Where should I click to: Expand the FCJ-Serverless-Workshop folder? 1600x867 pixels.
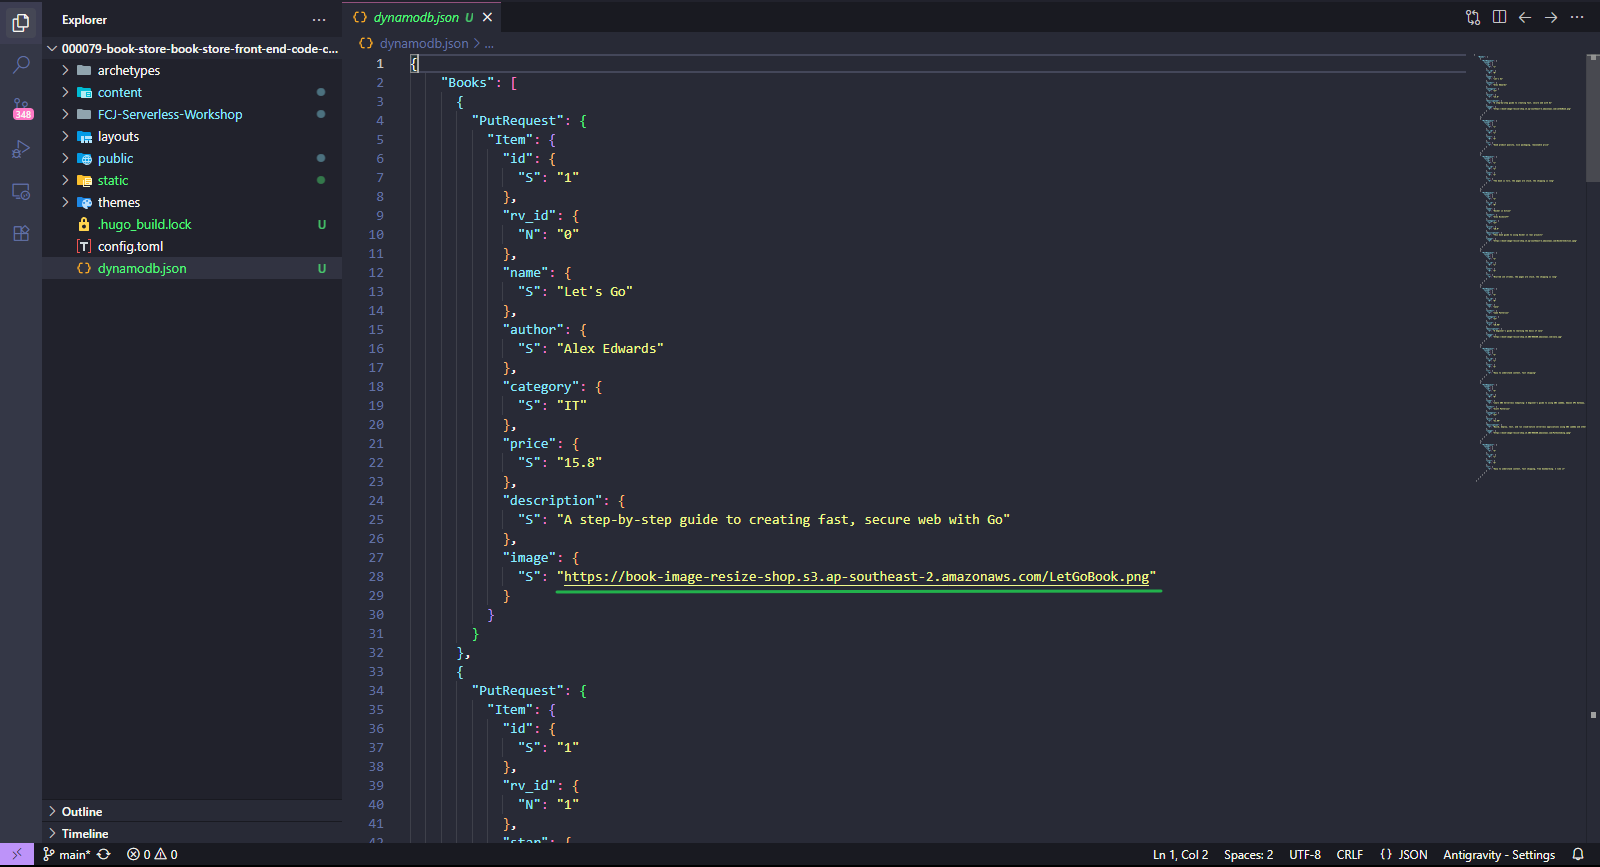(x=192, y=114)
